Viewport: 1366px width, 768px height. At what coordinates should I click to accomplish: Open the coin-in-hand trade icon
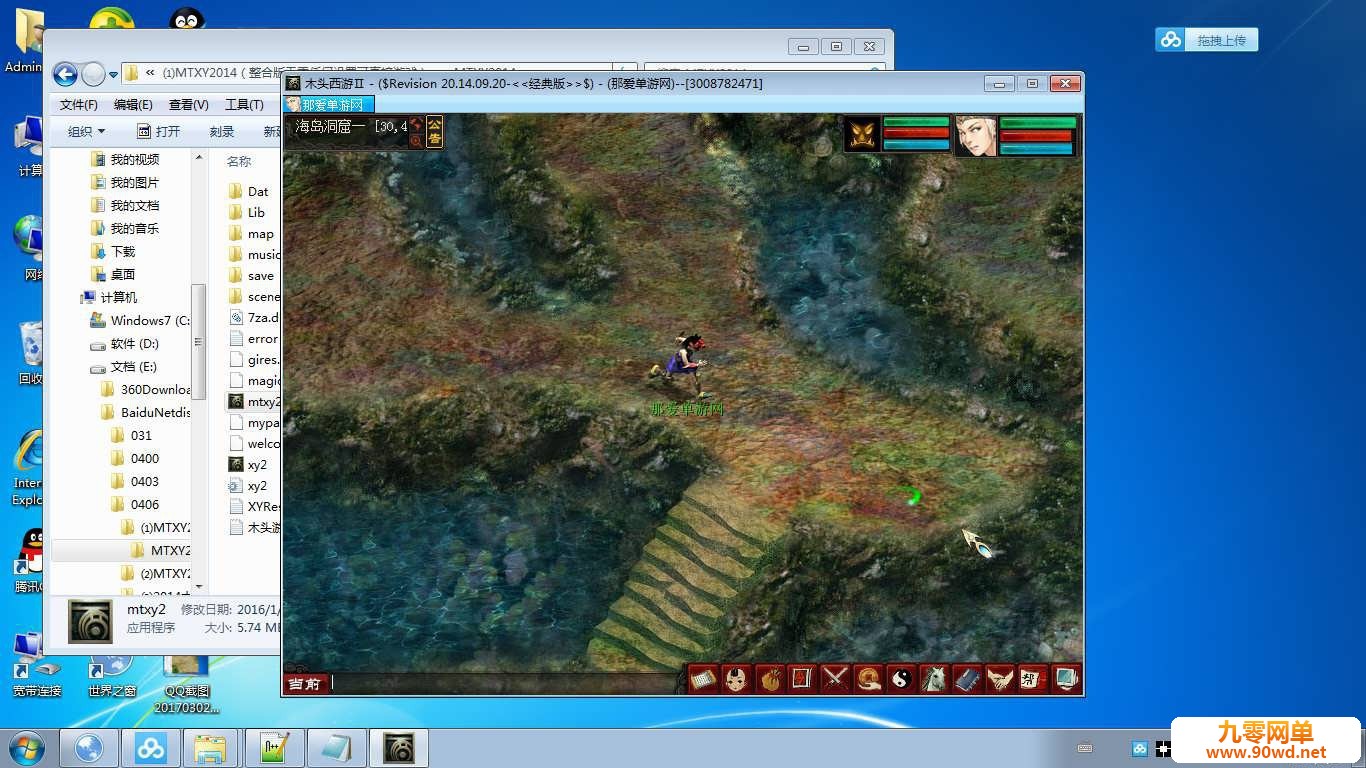click(868, 679)
